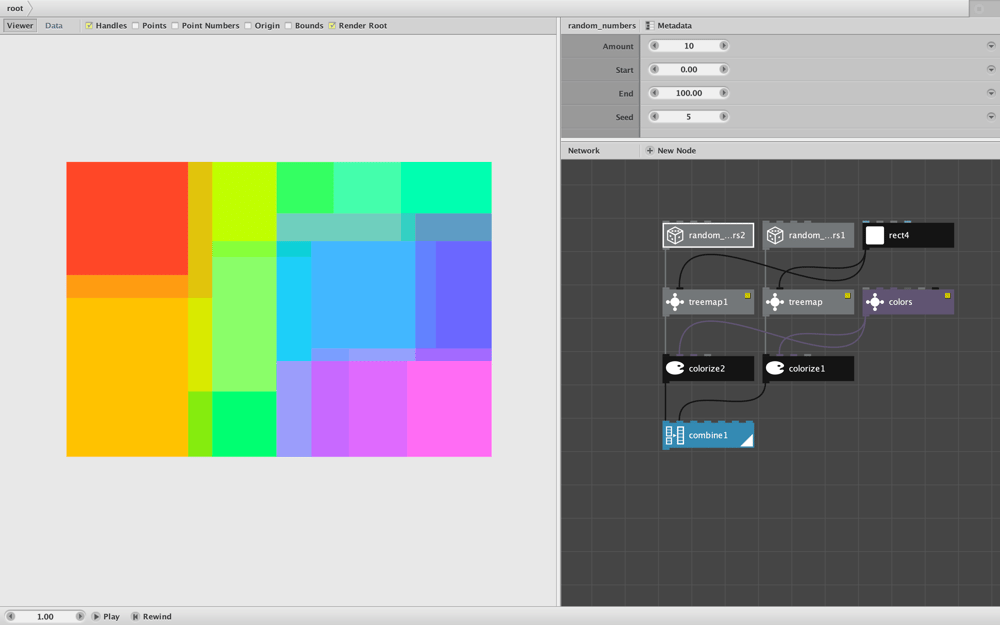Click the frame field showing 1.00

tap(45, 616)
